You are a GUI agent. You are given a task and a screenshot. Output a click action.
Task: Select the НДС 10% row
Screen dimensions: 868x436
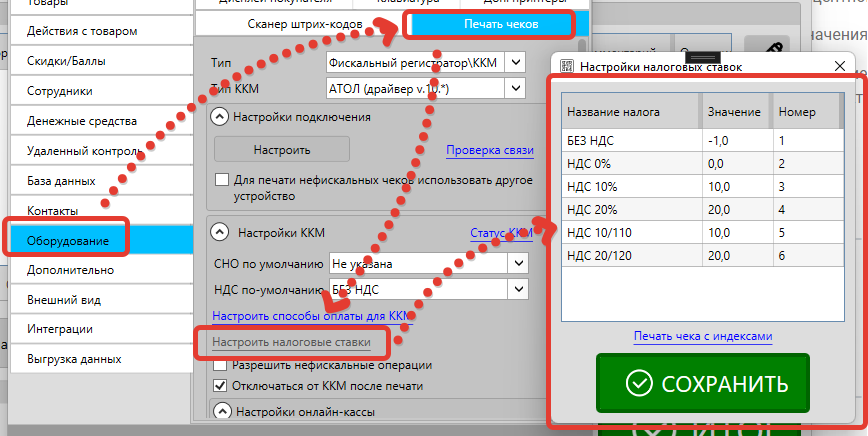pos(702,187)
